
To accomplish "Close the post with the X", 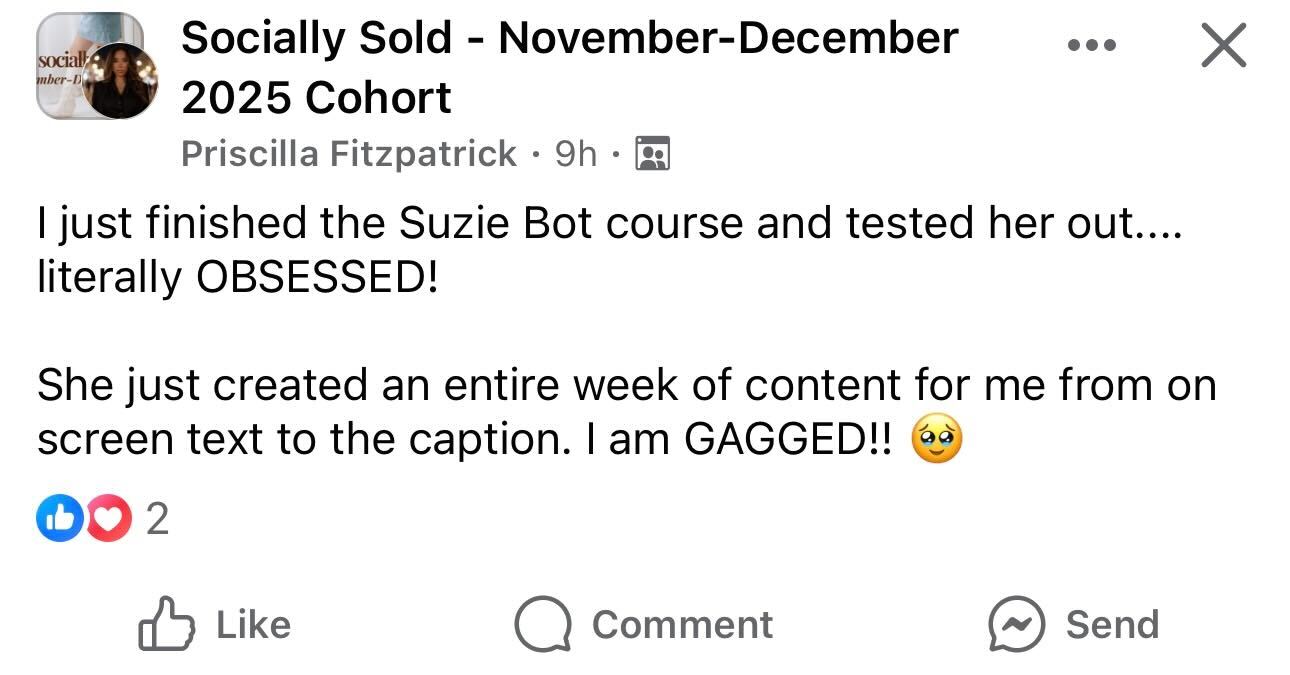I will pos(1223,45).
